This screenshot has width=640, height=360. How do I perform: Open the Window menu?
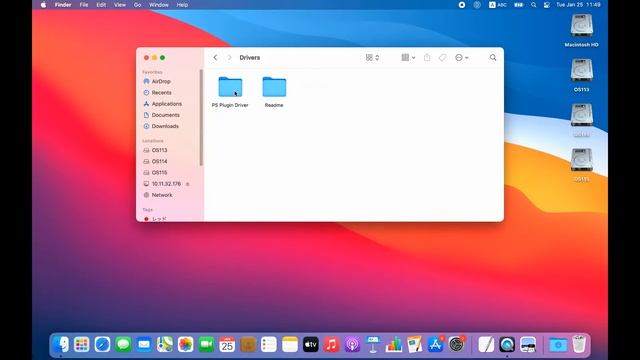point(159,5)
